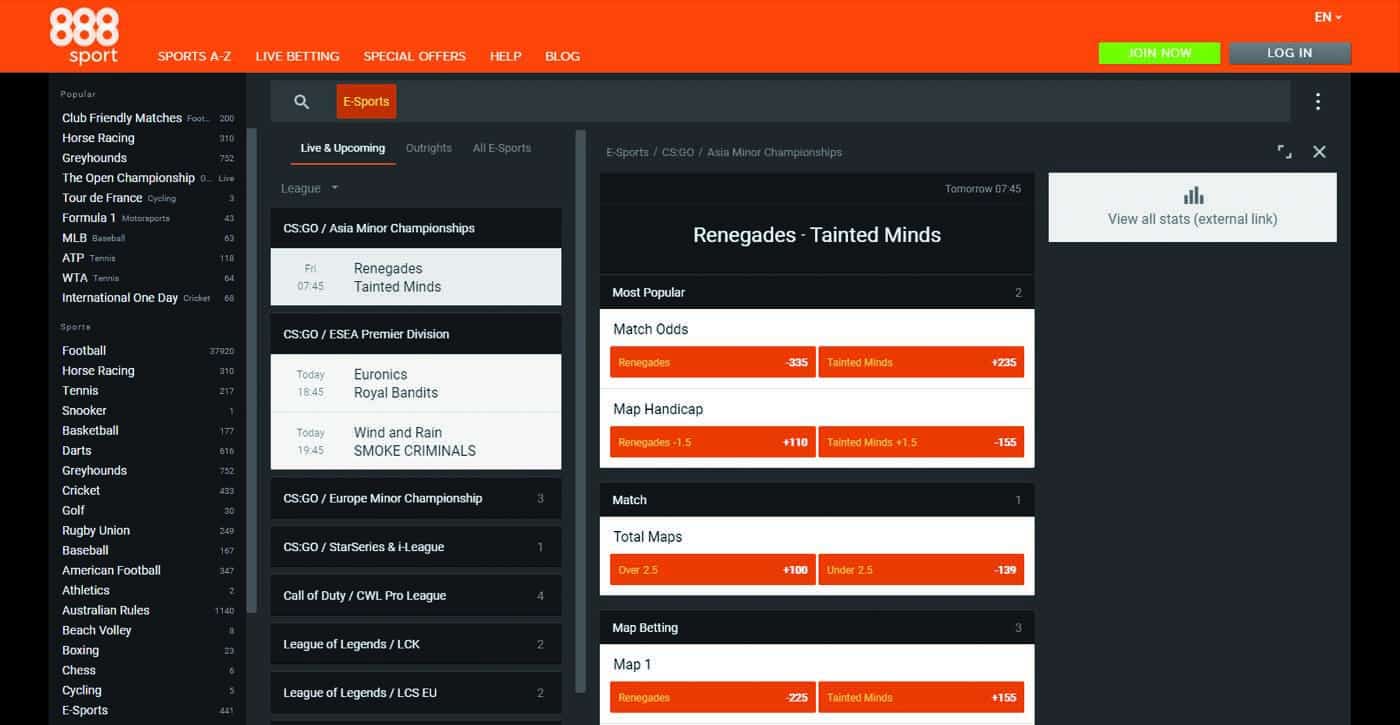Click the 888sport logo

coord(84,36)
